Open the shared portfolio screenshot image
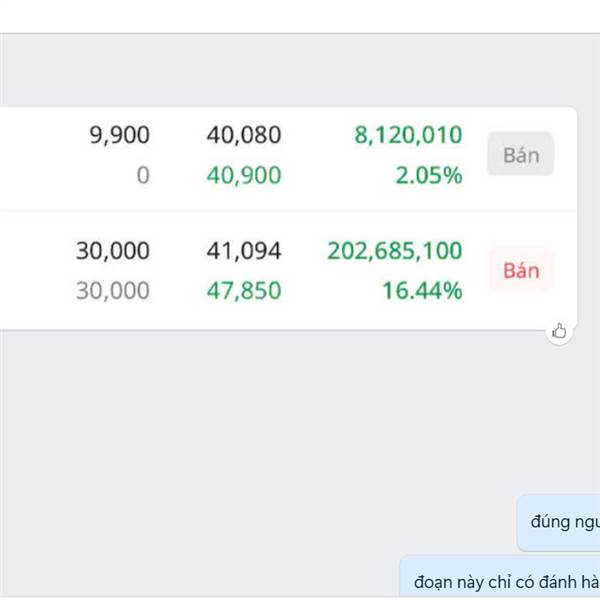Image resolution: width=600 pixels, height=600 pixels. [x=288, y=218]
